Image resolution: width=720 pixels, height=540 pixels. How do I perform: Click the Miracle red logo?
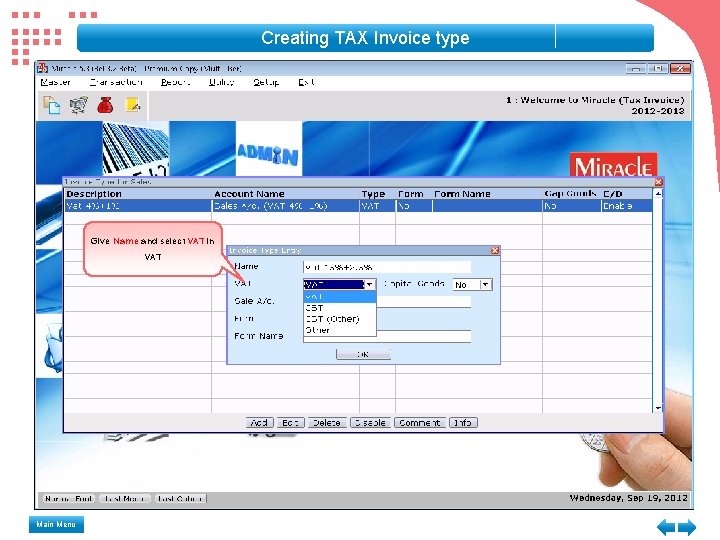[x=613, y=165]
